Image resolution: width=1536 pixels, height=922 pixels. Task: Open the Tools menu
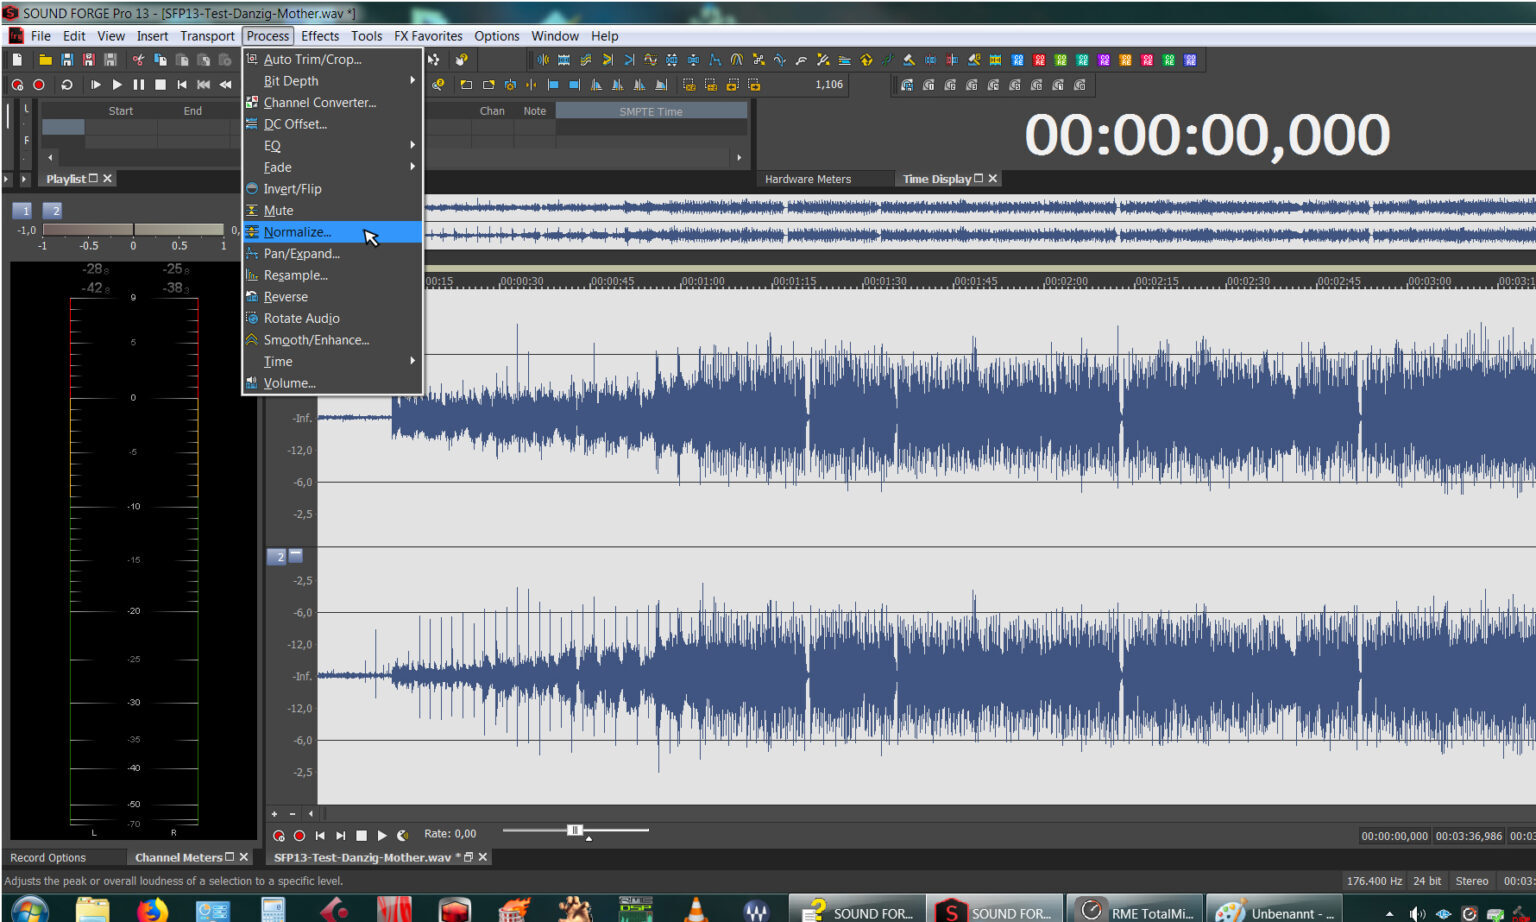[x=367, y=36]
